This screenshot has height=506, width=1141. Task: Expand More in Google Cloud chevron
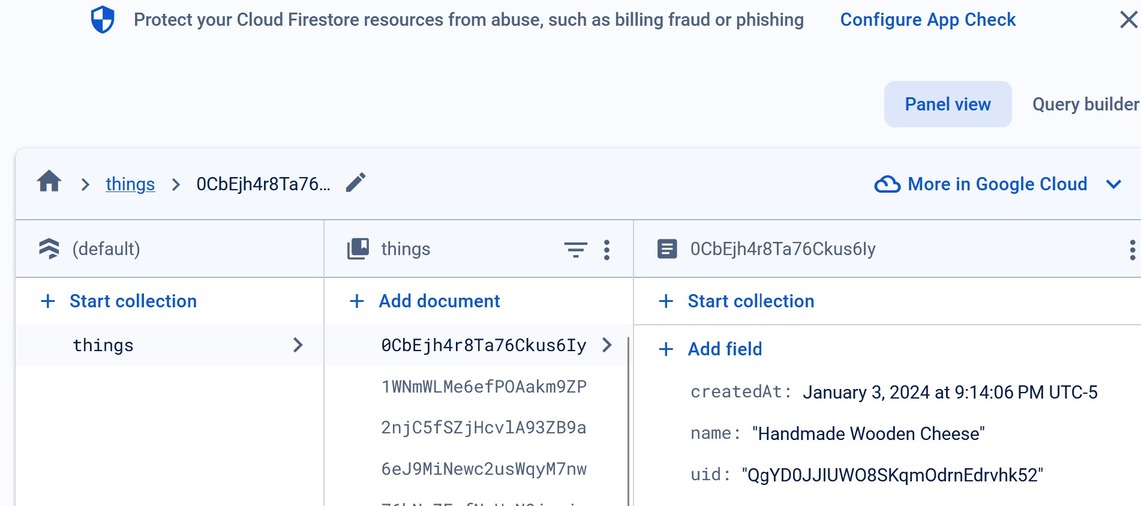[x=1113, y=184]
